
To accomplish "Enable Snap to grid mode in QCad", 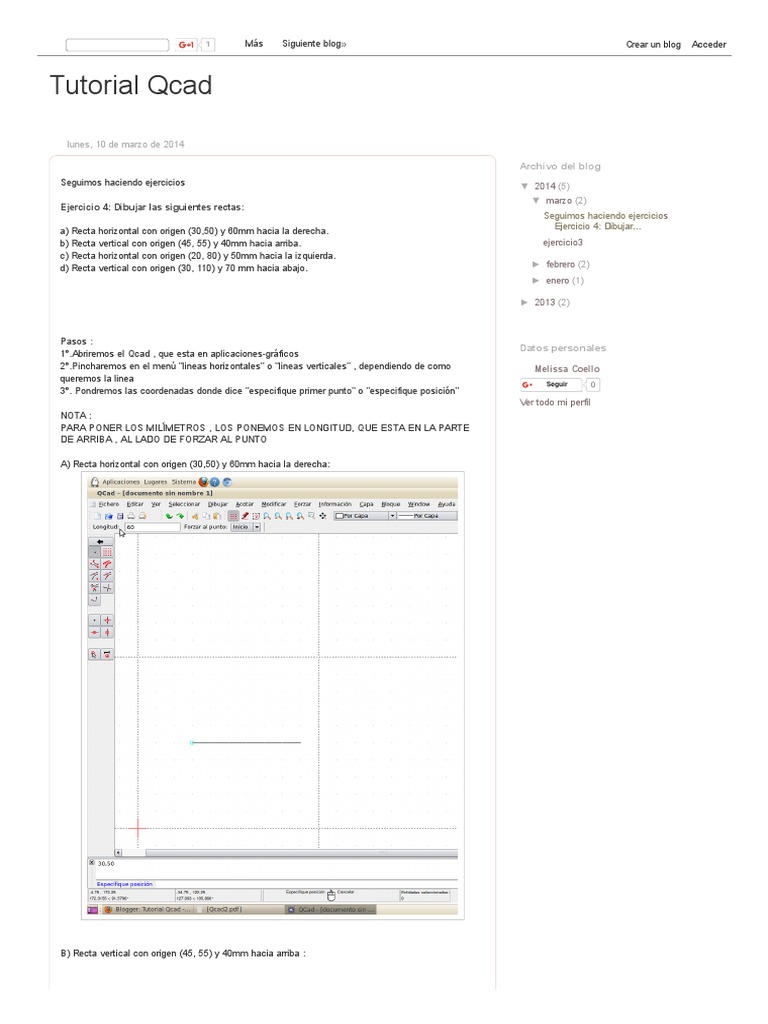I will coord(107,552).
